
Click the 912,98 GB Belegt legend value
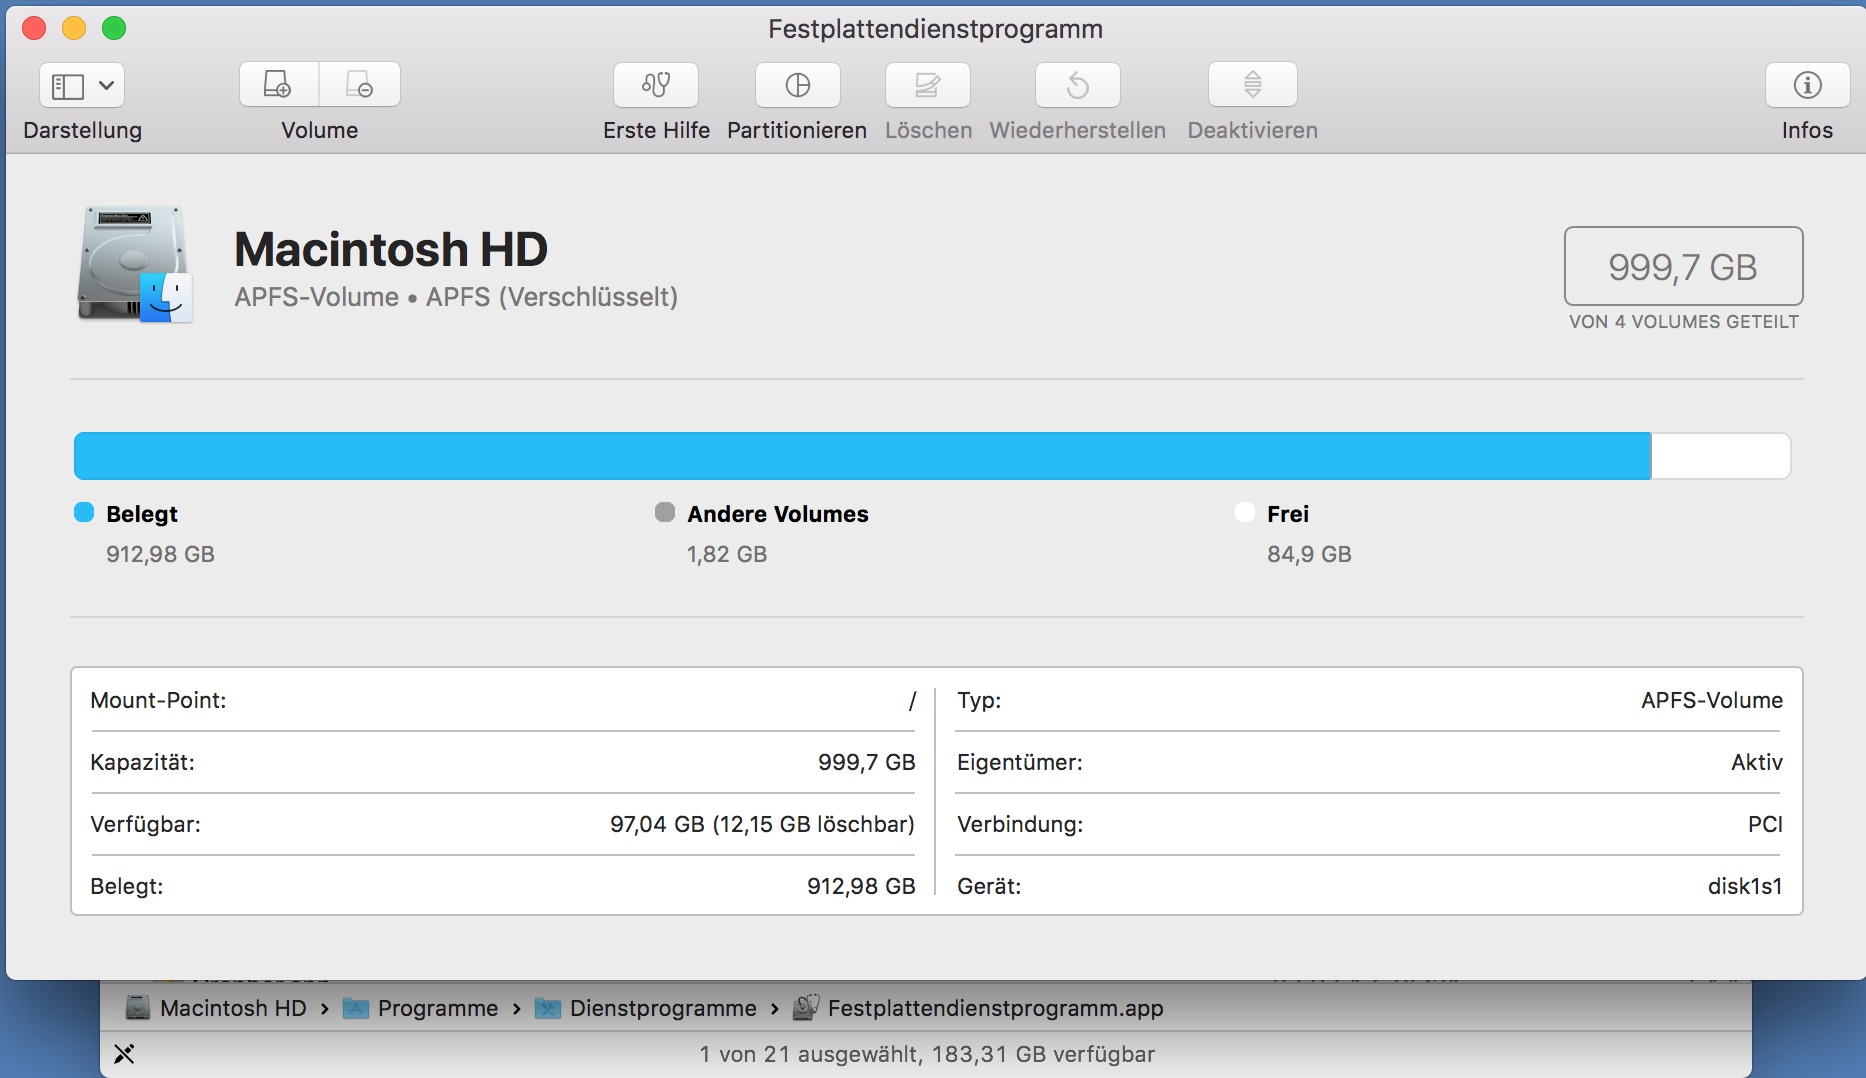[x=160, y=554]
